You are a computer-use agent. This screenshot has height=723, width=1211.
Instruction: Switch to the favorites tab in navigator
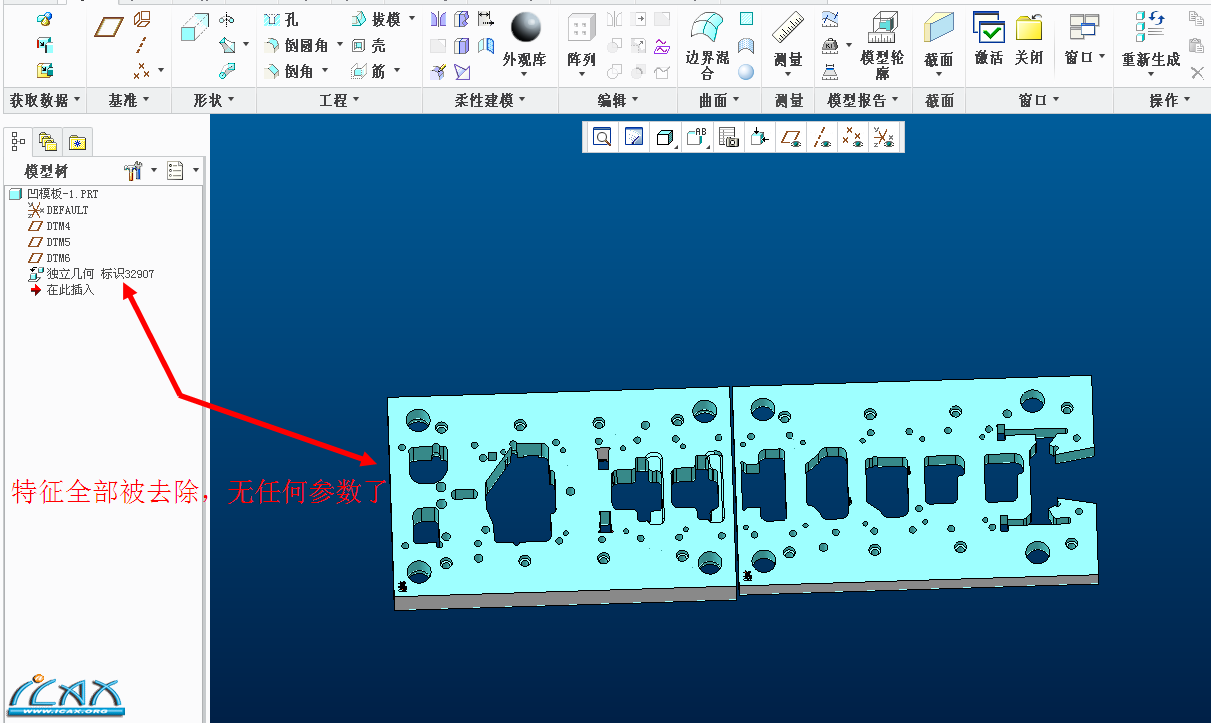coord(77,142)
